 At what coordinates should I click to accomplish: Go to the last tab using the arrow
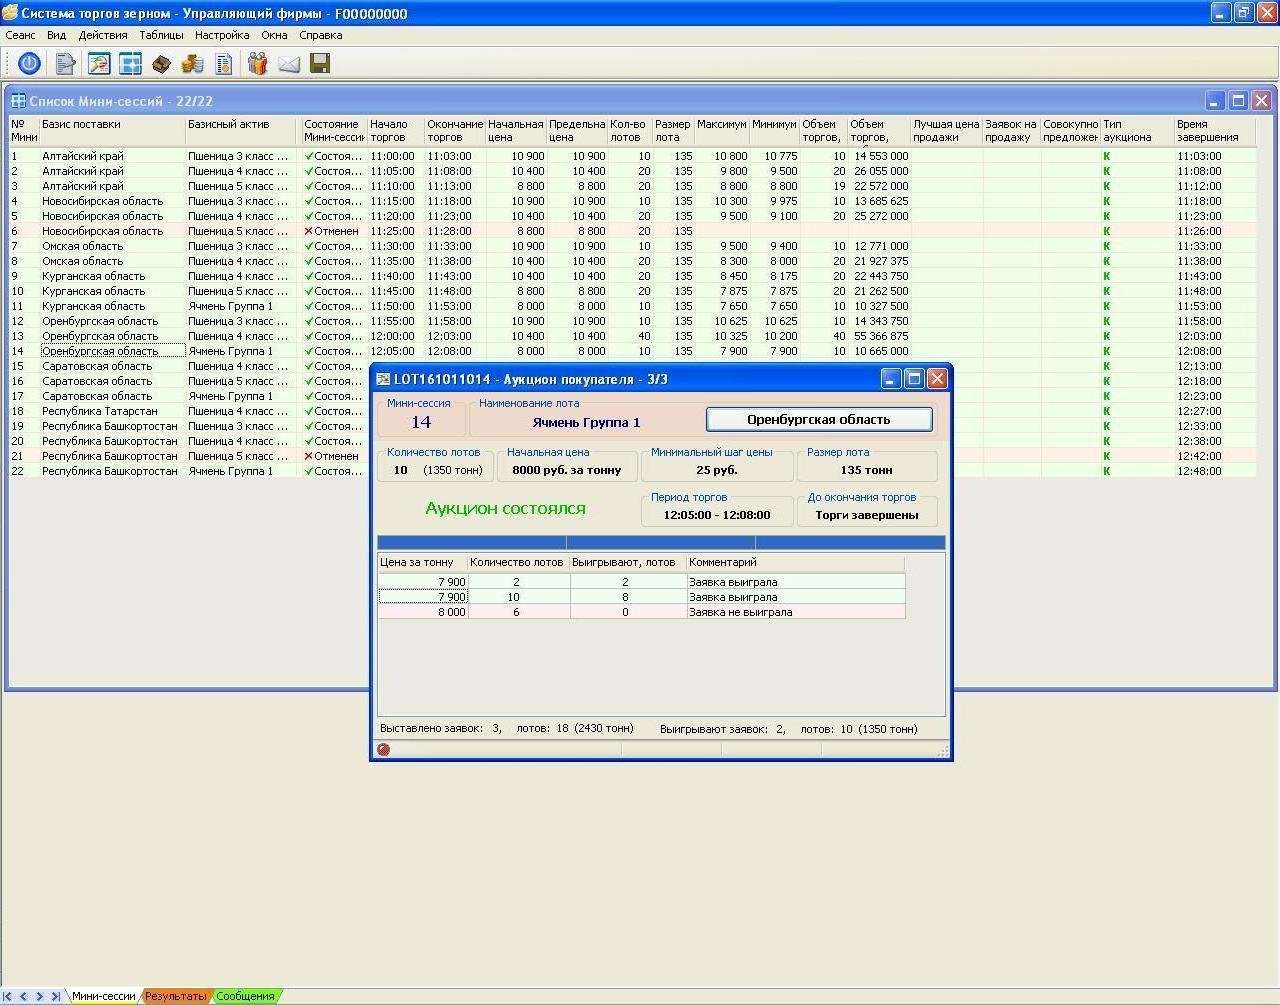(55, 996)
